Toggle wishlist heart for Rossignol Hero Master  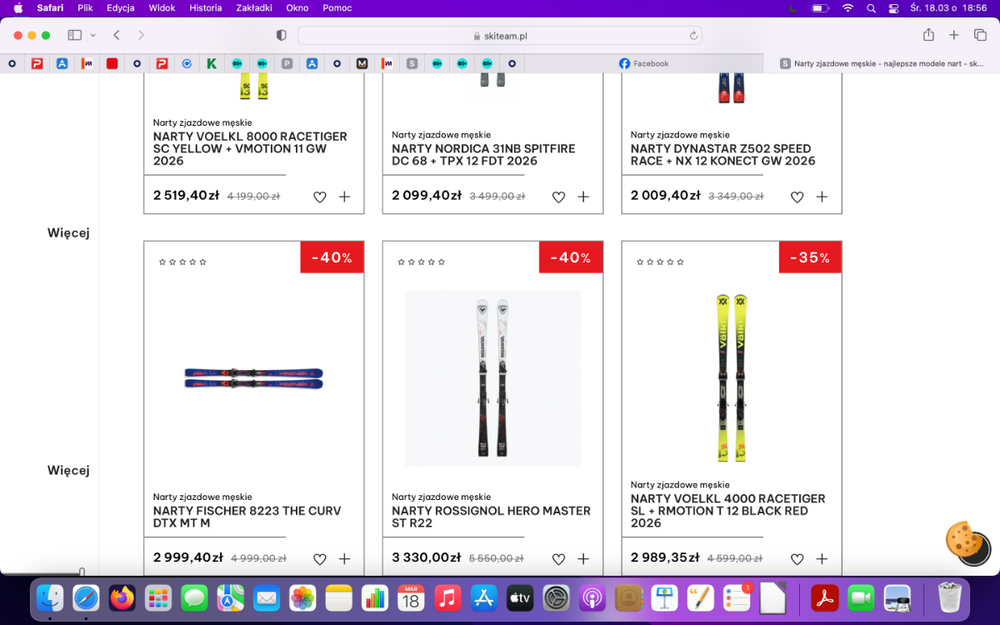(x=558, y=559)
